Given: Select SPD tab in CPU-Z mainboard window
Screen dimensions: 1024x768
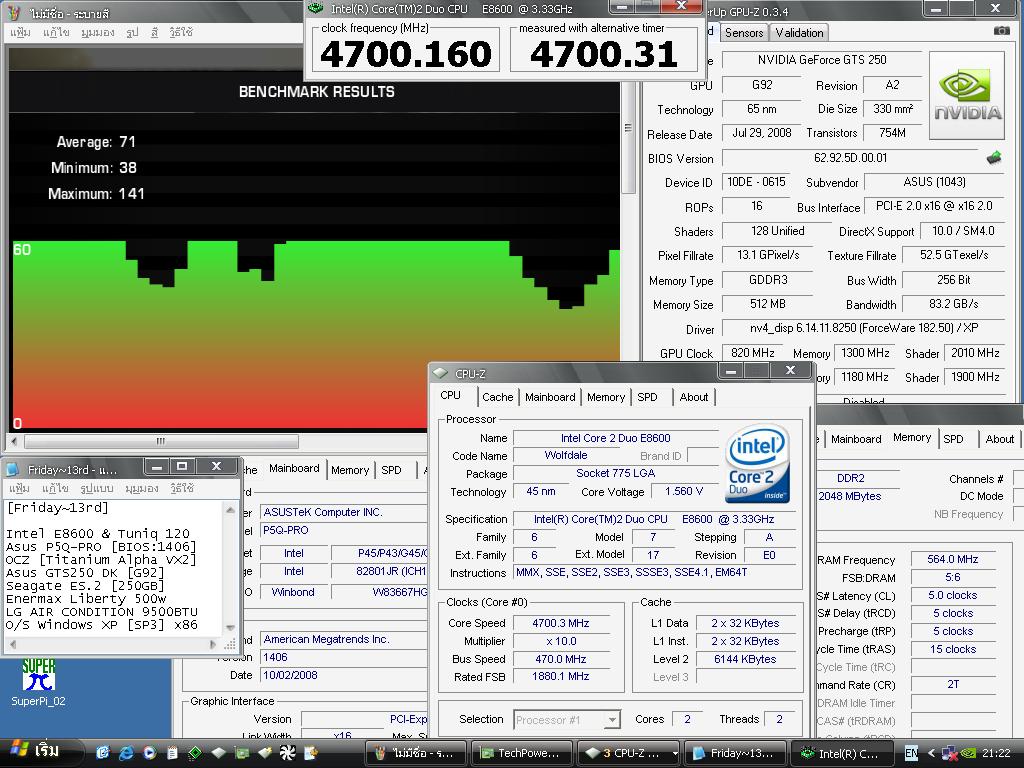Looking at the screenshot, I should pos(391,470).
